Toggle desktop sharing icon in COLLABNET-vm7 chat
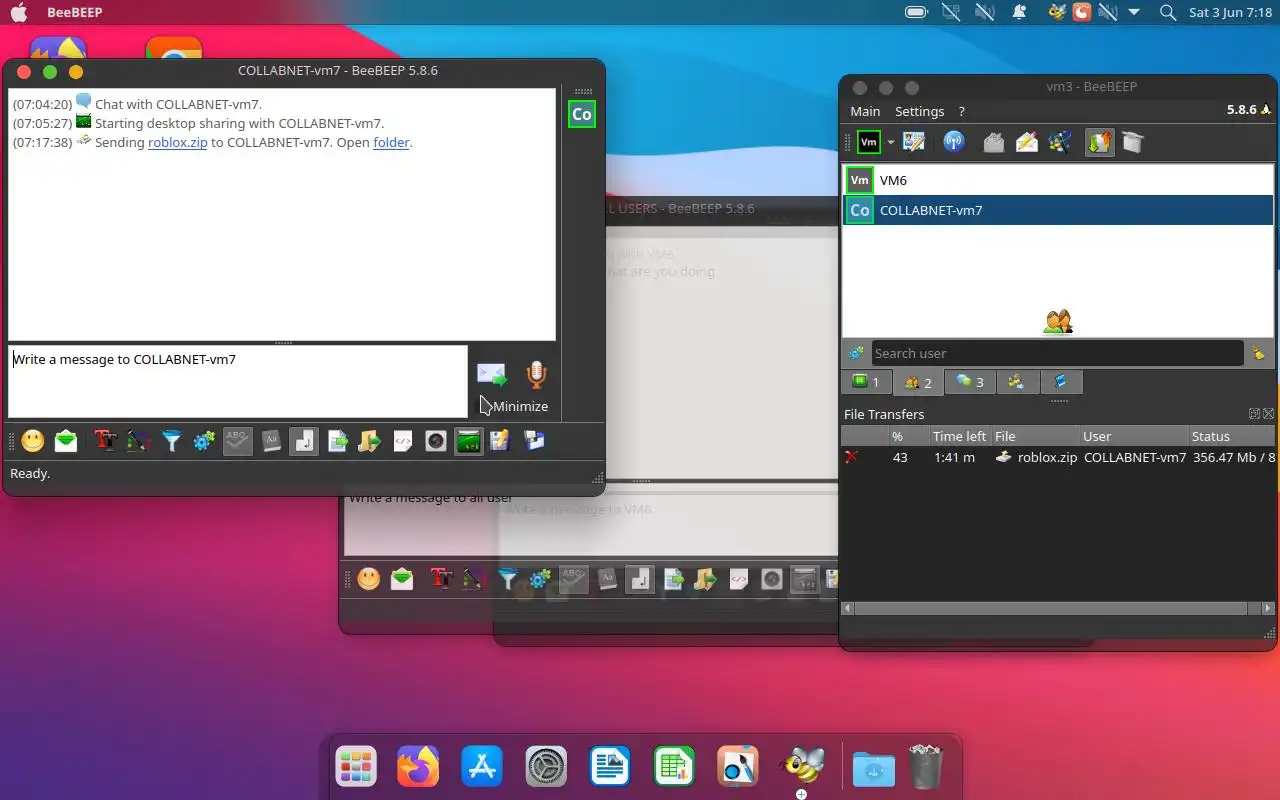 pos(469,441)
